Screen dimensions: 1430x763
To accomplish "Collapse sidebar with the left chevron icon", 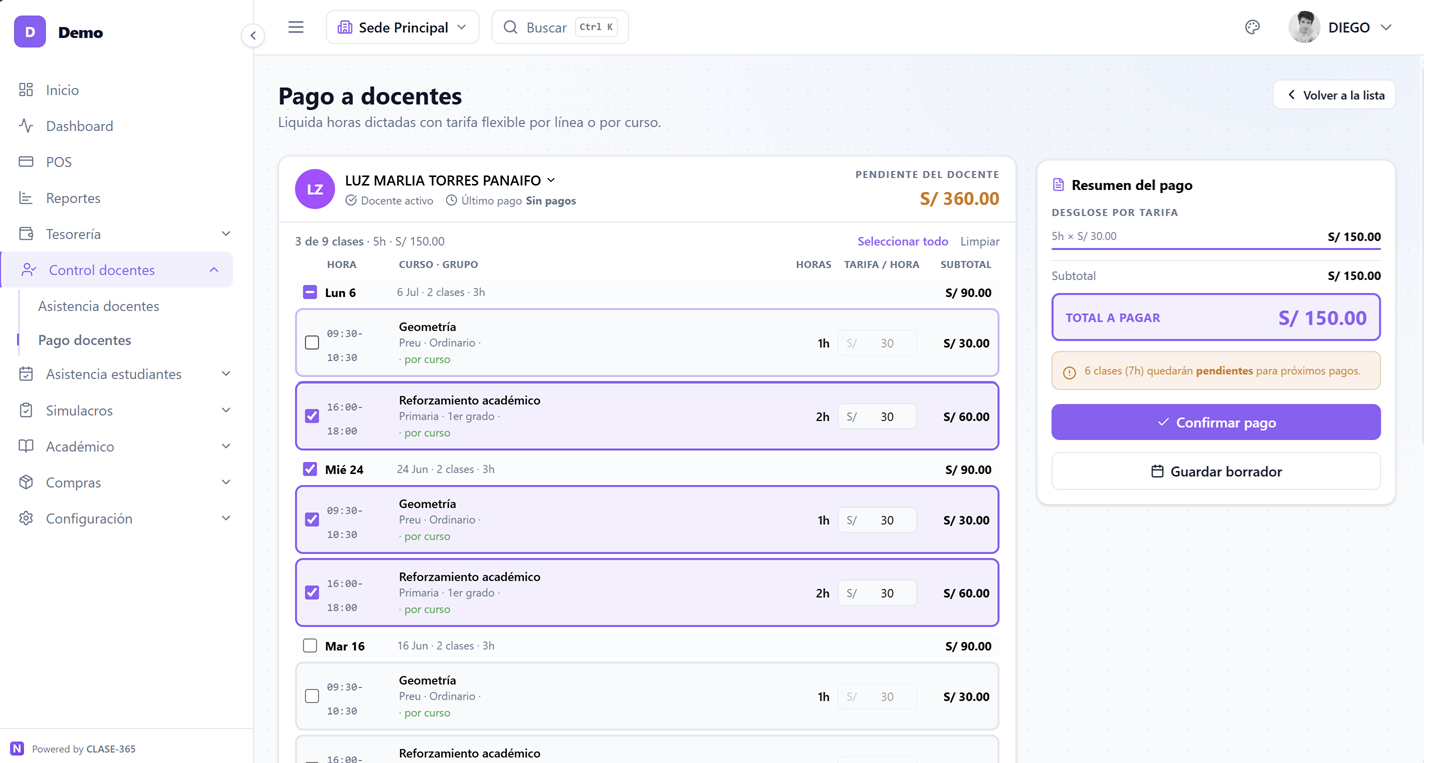I will coord(253,35).
